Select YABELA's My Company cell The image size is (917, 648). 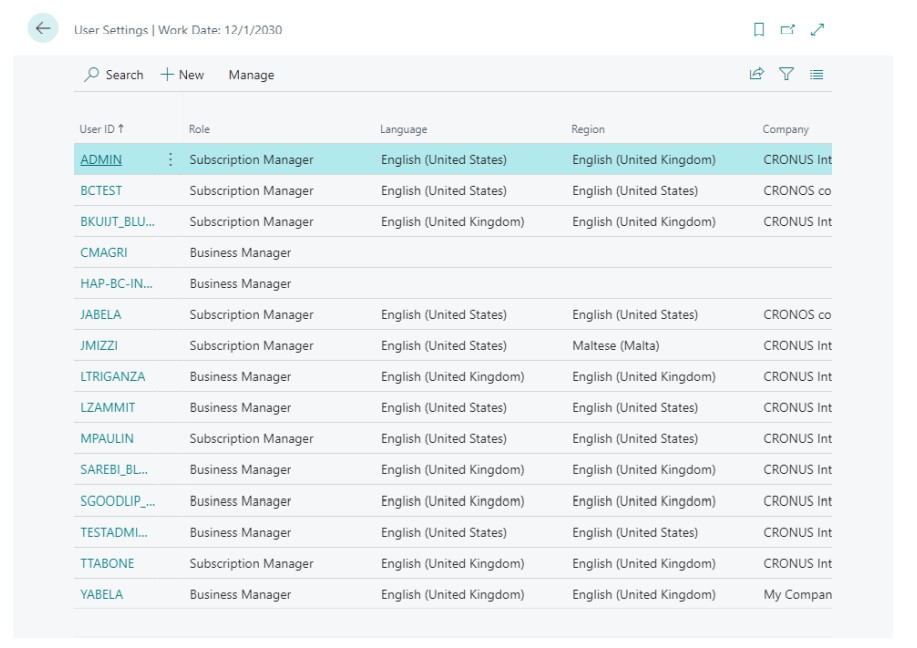pyautogui.click(x=796, y=595)
